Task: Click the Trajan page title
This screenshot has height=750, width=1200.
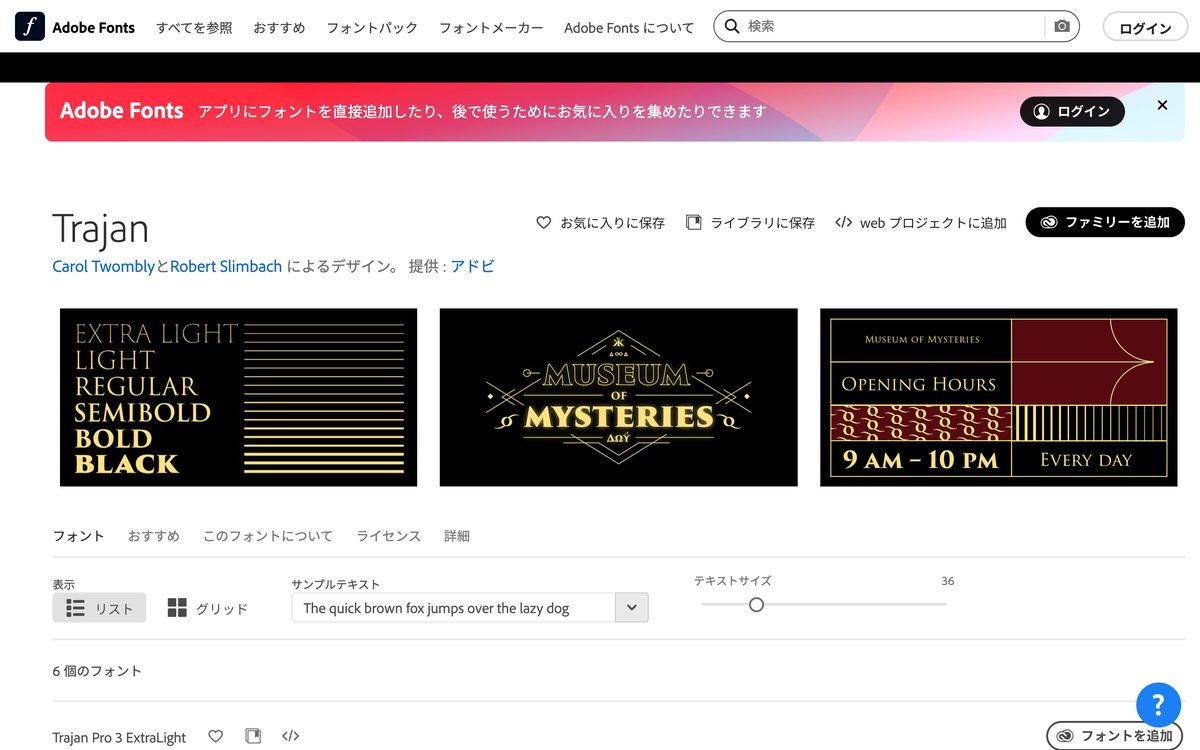Action: [101, 228]
